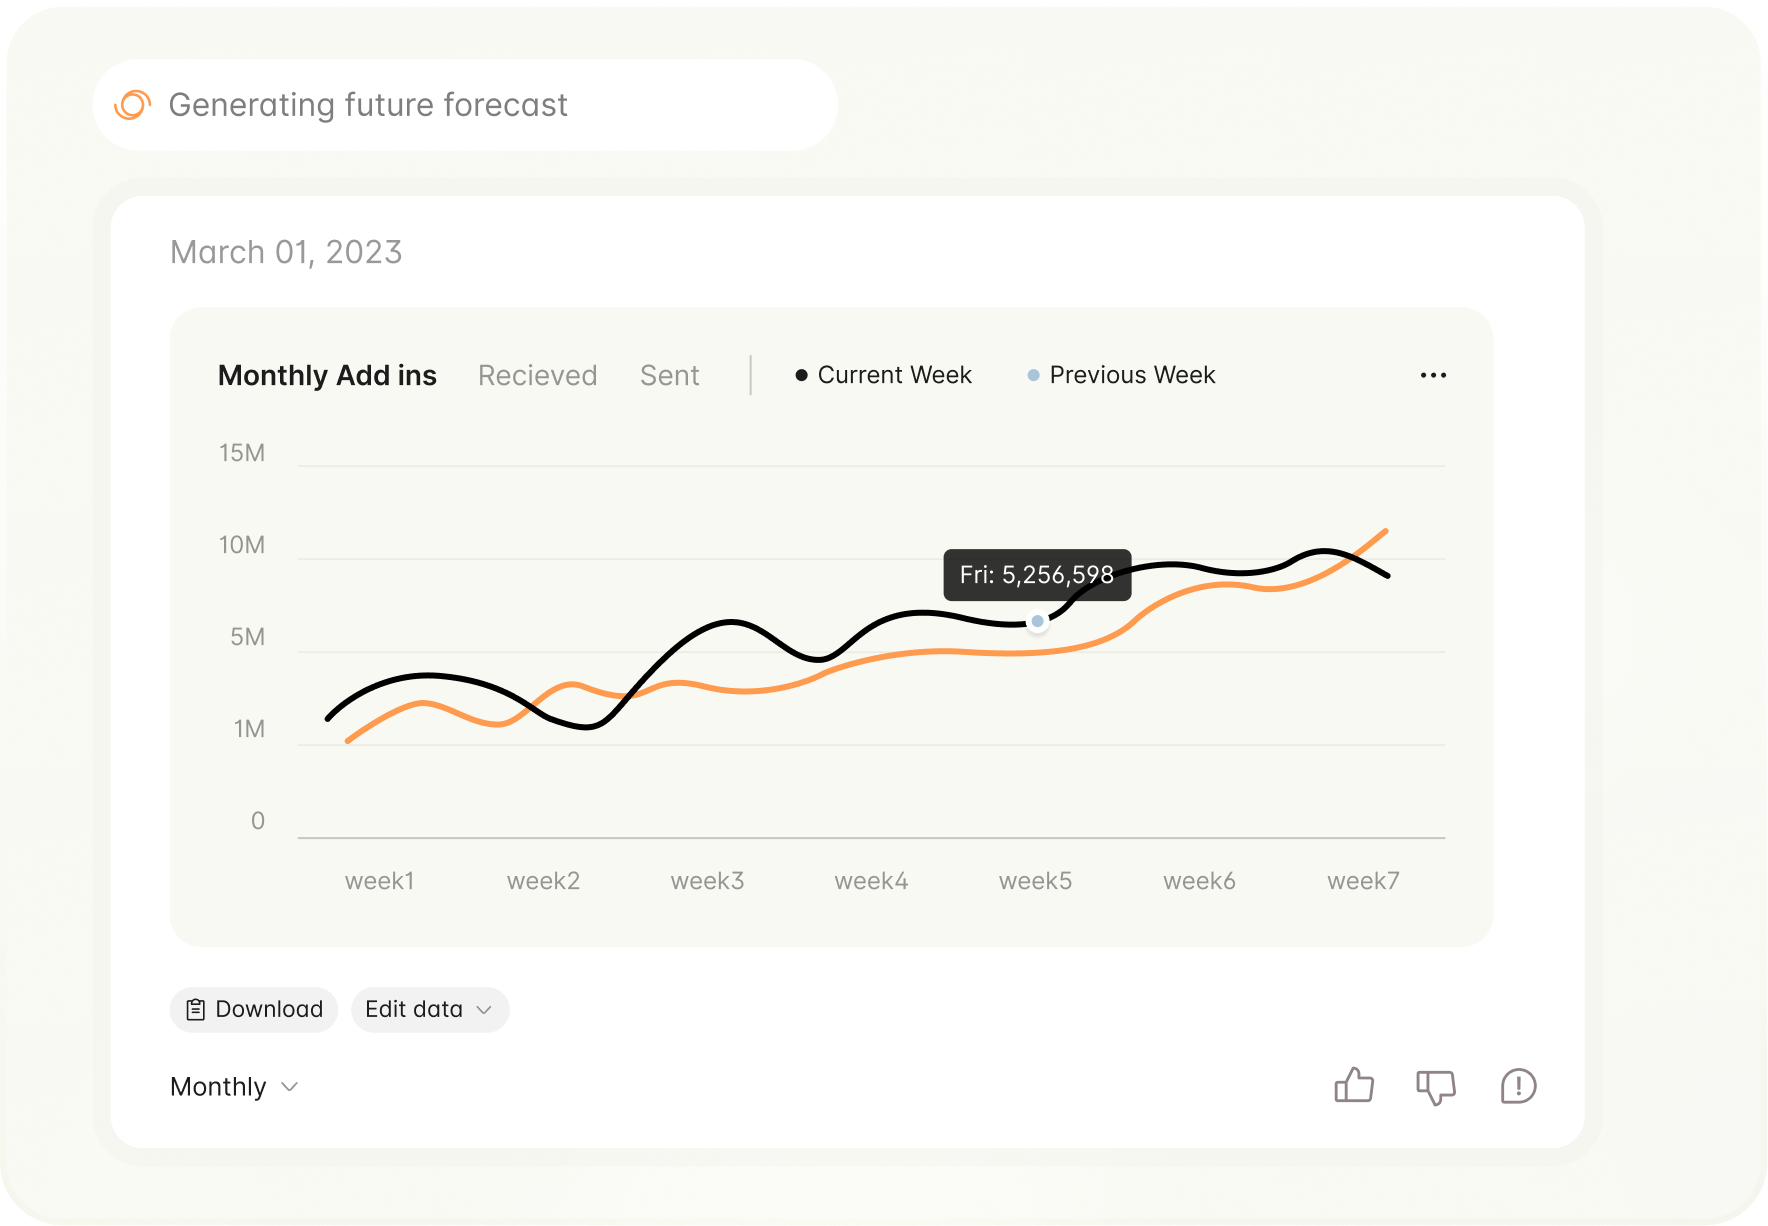The image size is (1768, 1226).
Task: Switch to the Recieved tab
Action: 537,375
